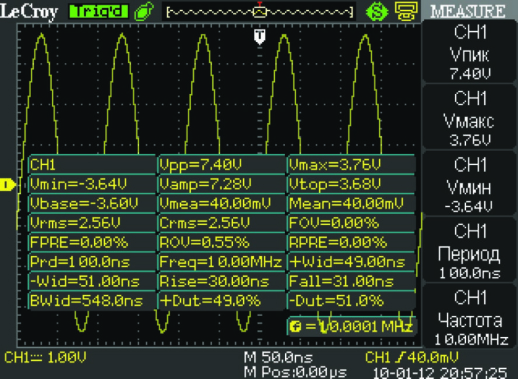Viewport: 518px width, 379px height.
Task: Click the MEASURE menu title
Action: coord(468,11)
